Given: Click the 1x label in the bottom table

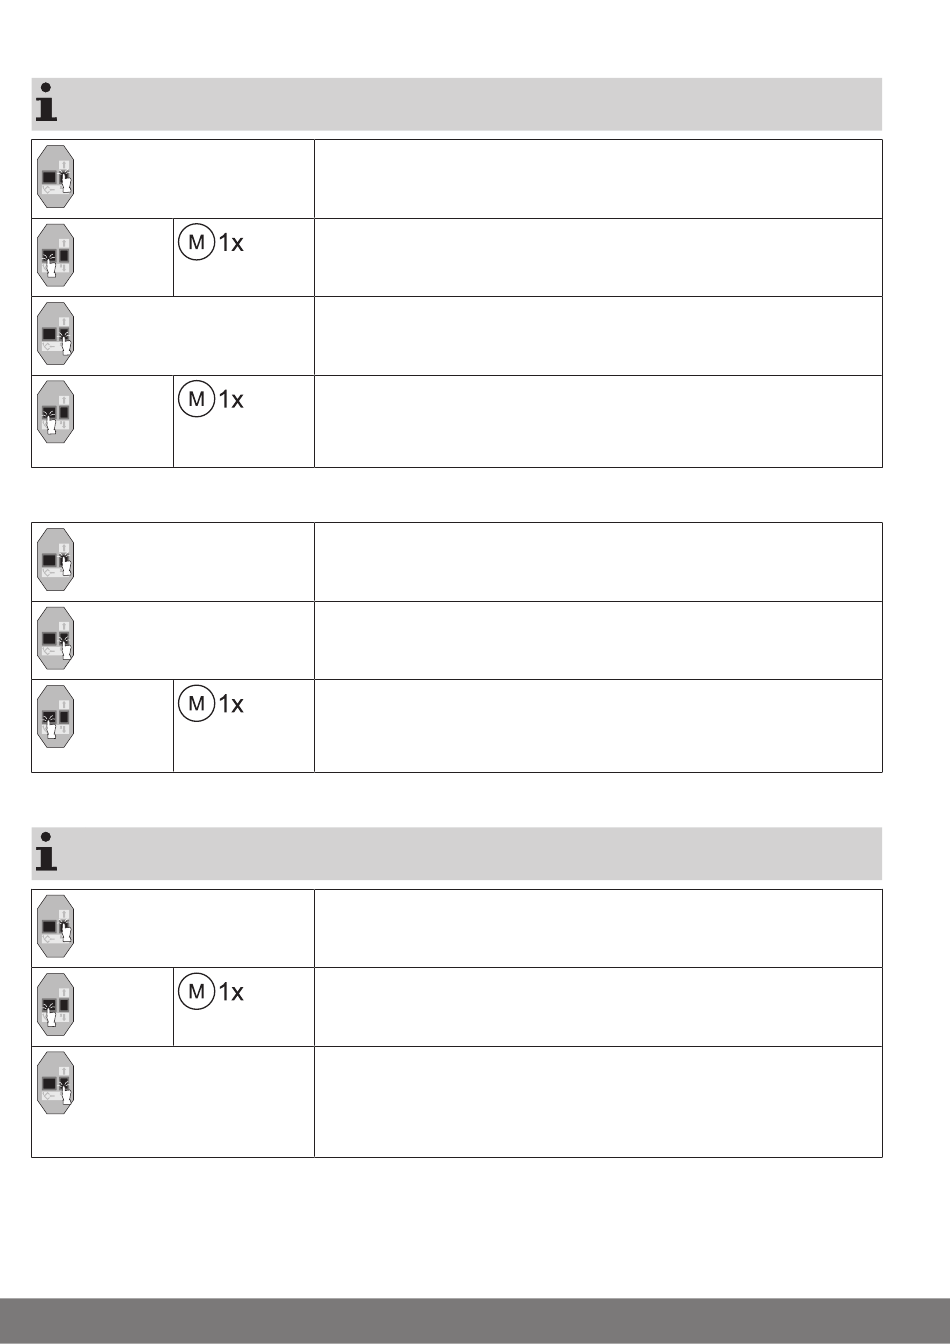Looking at the screenshot, I should point(231,992).
